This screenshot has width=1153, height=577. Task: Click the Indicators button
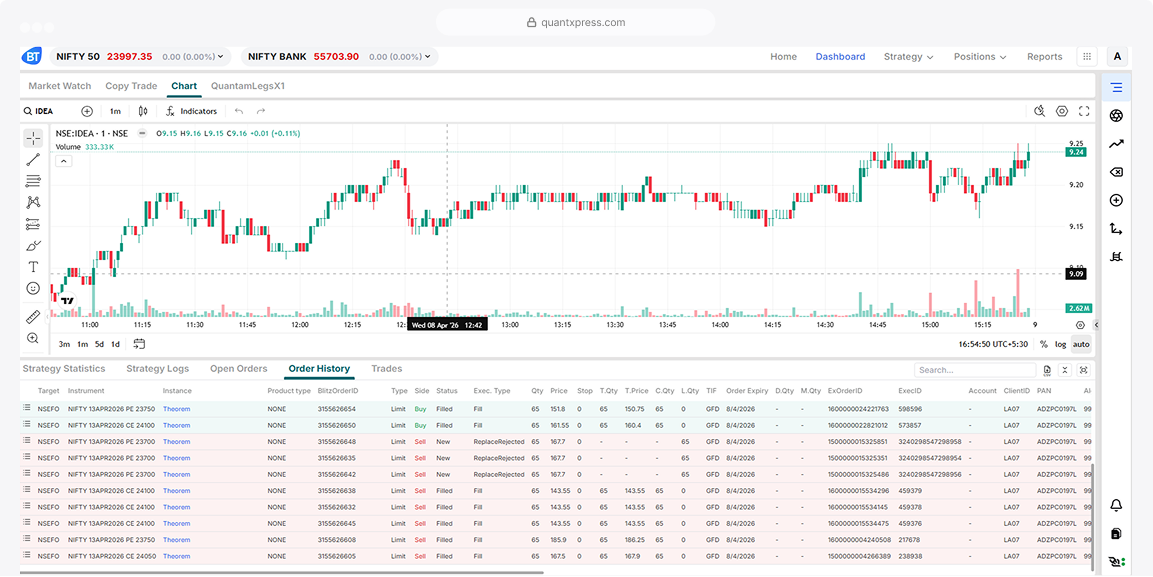tap(191, 111)
